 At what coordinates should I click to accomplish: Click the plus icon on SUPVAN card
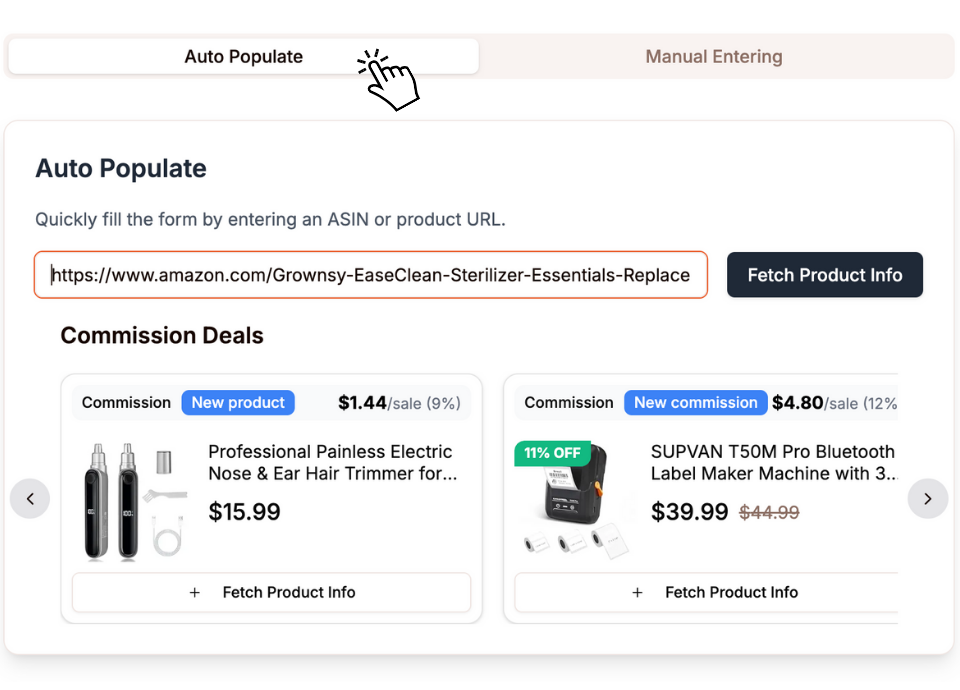[638, 592]
